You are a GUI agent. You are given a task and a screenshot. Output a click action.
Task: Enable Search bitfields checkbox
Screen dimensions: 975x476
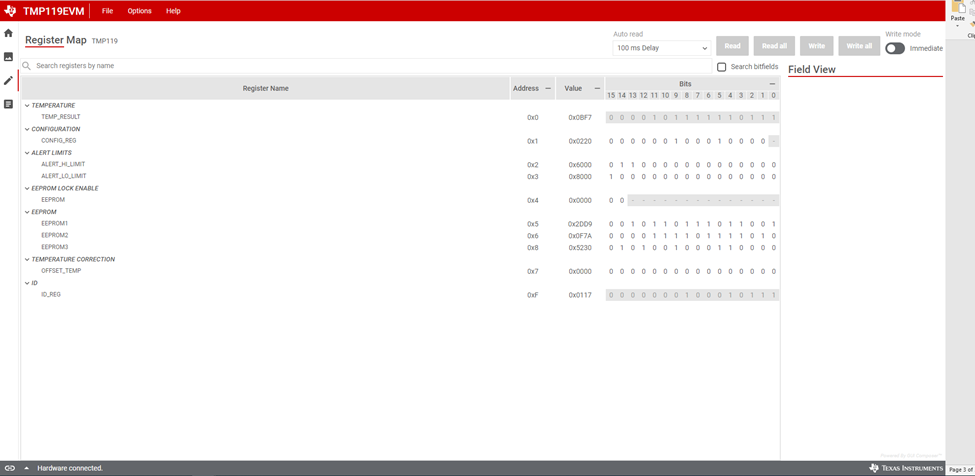coord(721,66)
